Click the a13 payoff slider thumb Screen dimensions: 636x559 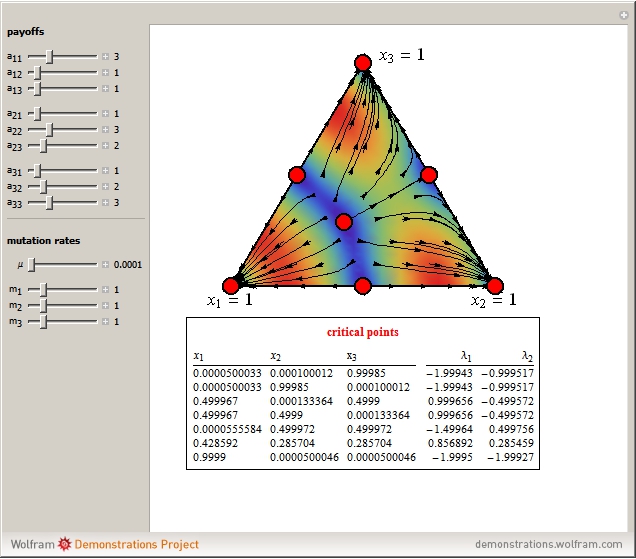(37, 88)
